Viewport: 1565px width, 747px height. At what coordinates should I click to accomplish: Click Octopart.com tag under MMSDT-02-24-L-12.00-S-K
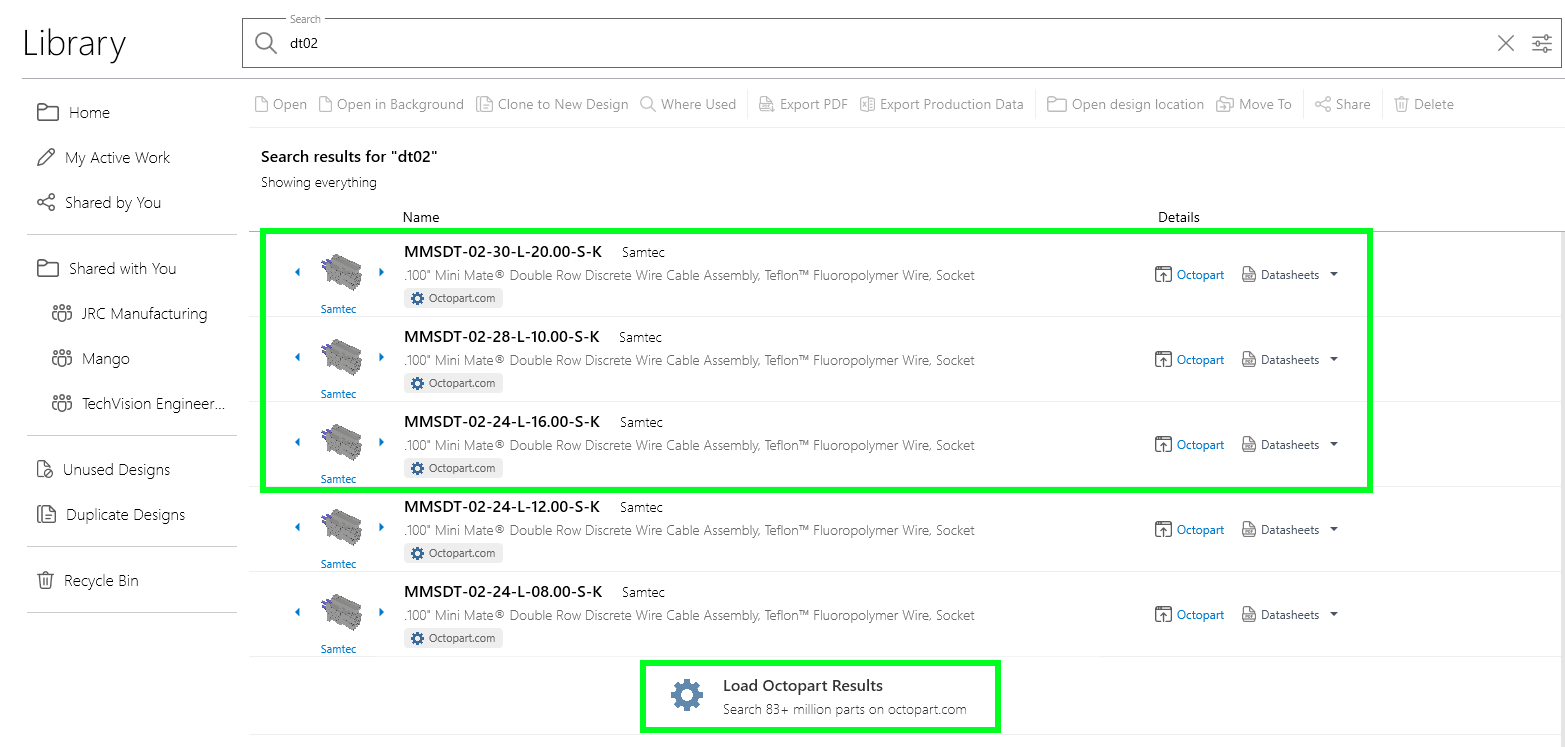453,553
